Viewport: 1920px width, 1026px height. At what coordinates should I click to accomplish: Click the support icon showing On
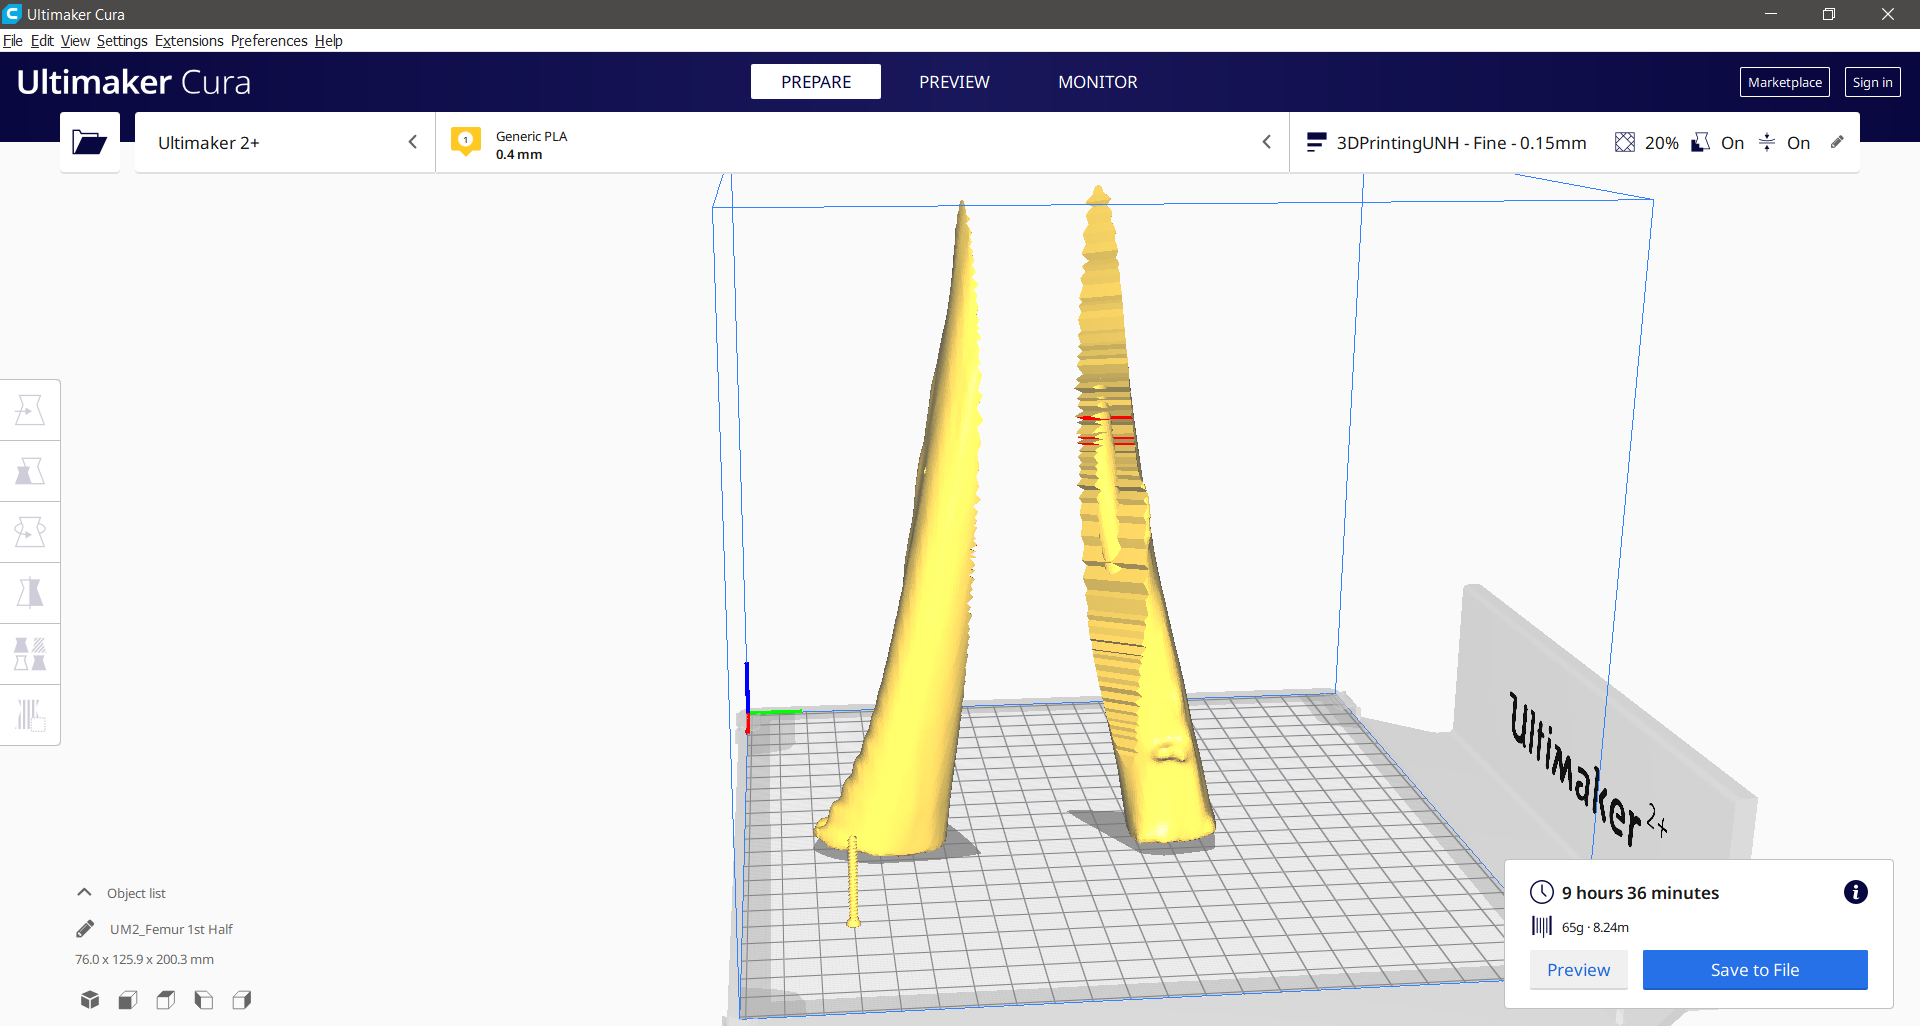1700,142
